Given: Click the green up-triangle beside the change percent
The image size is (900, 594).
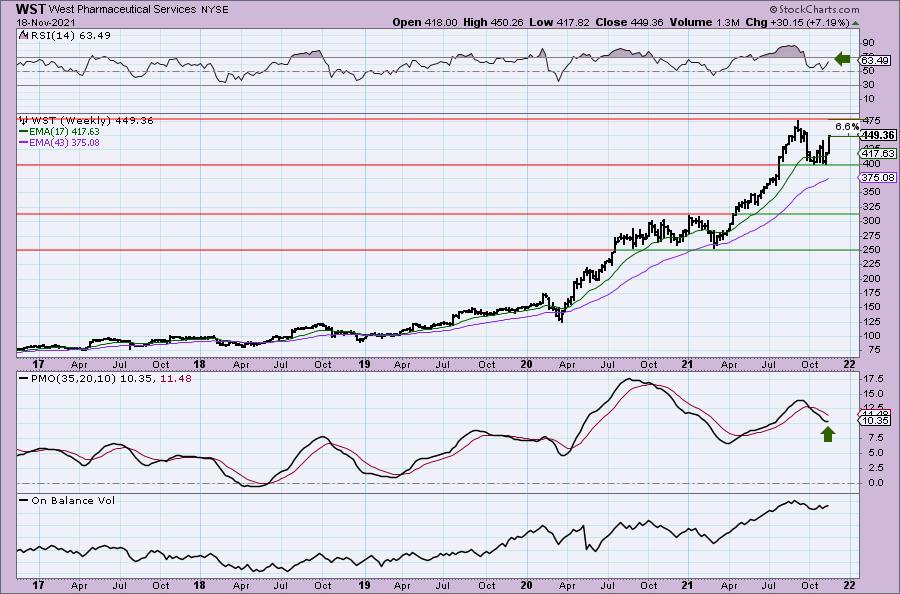Looking at the screenshot, I should click(x=855, y=23).
